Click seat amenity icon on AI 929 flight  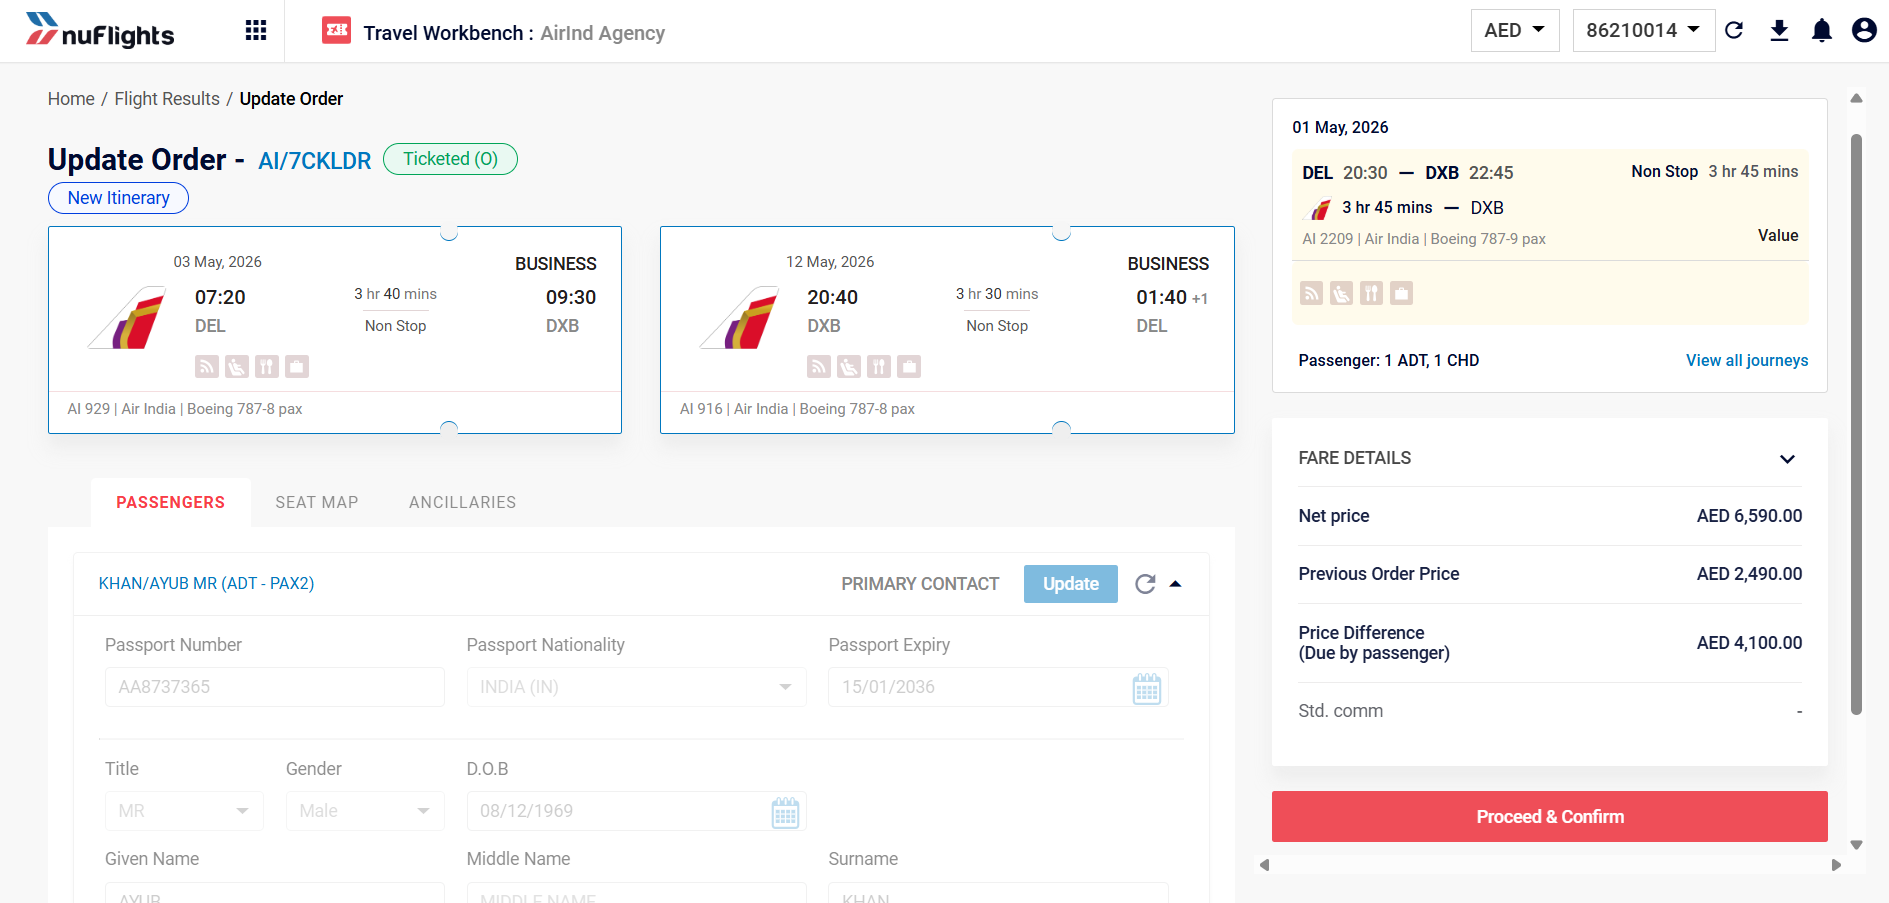[237, 367]
